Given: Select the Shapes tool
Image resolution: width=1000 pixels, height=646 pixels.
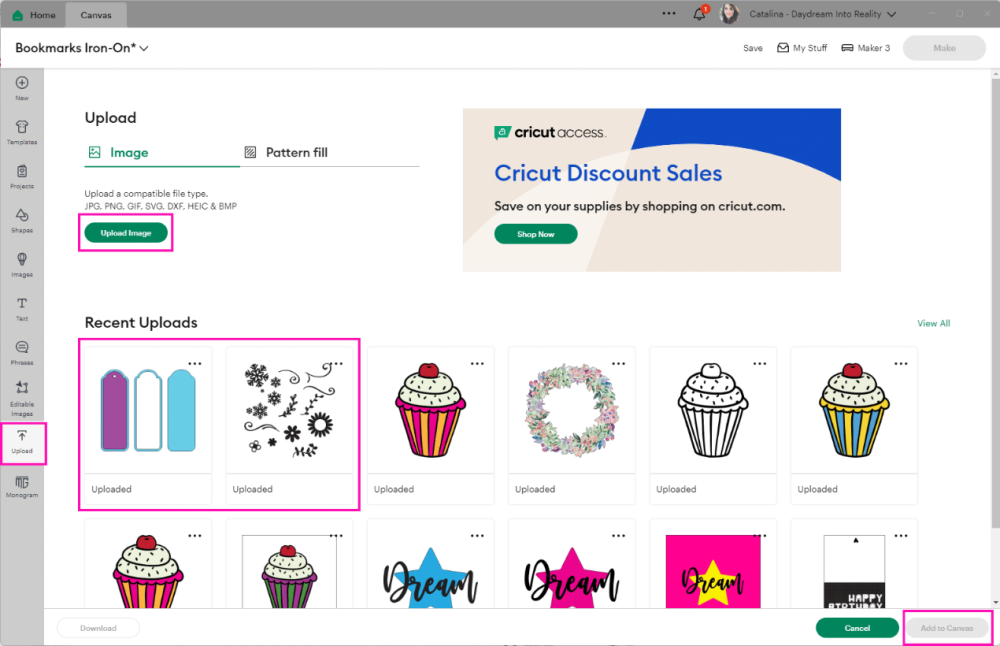Looking at the screenshot, I should pyautogui.click(x=22, y=220).
